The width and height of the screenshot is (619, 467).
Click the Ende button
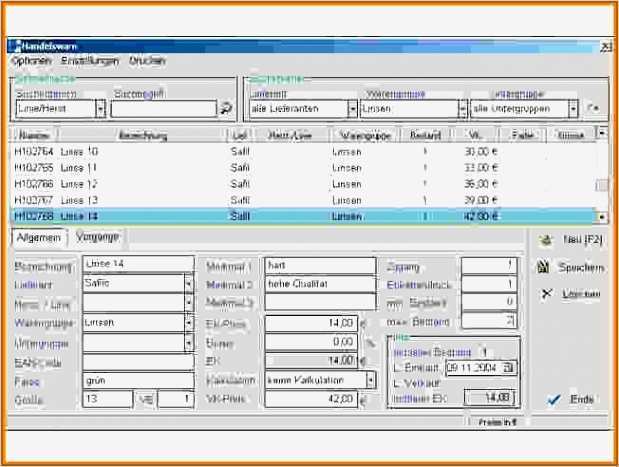pos(571,399)
